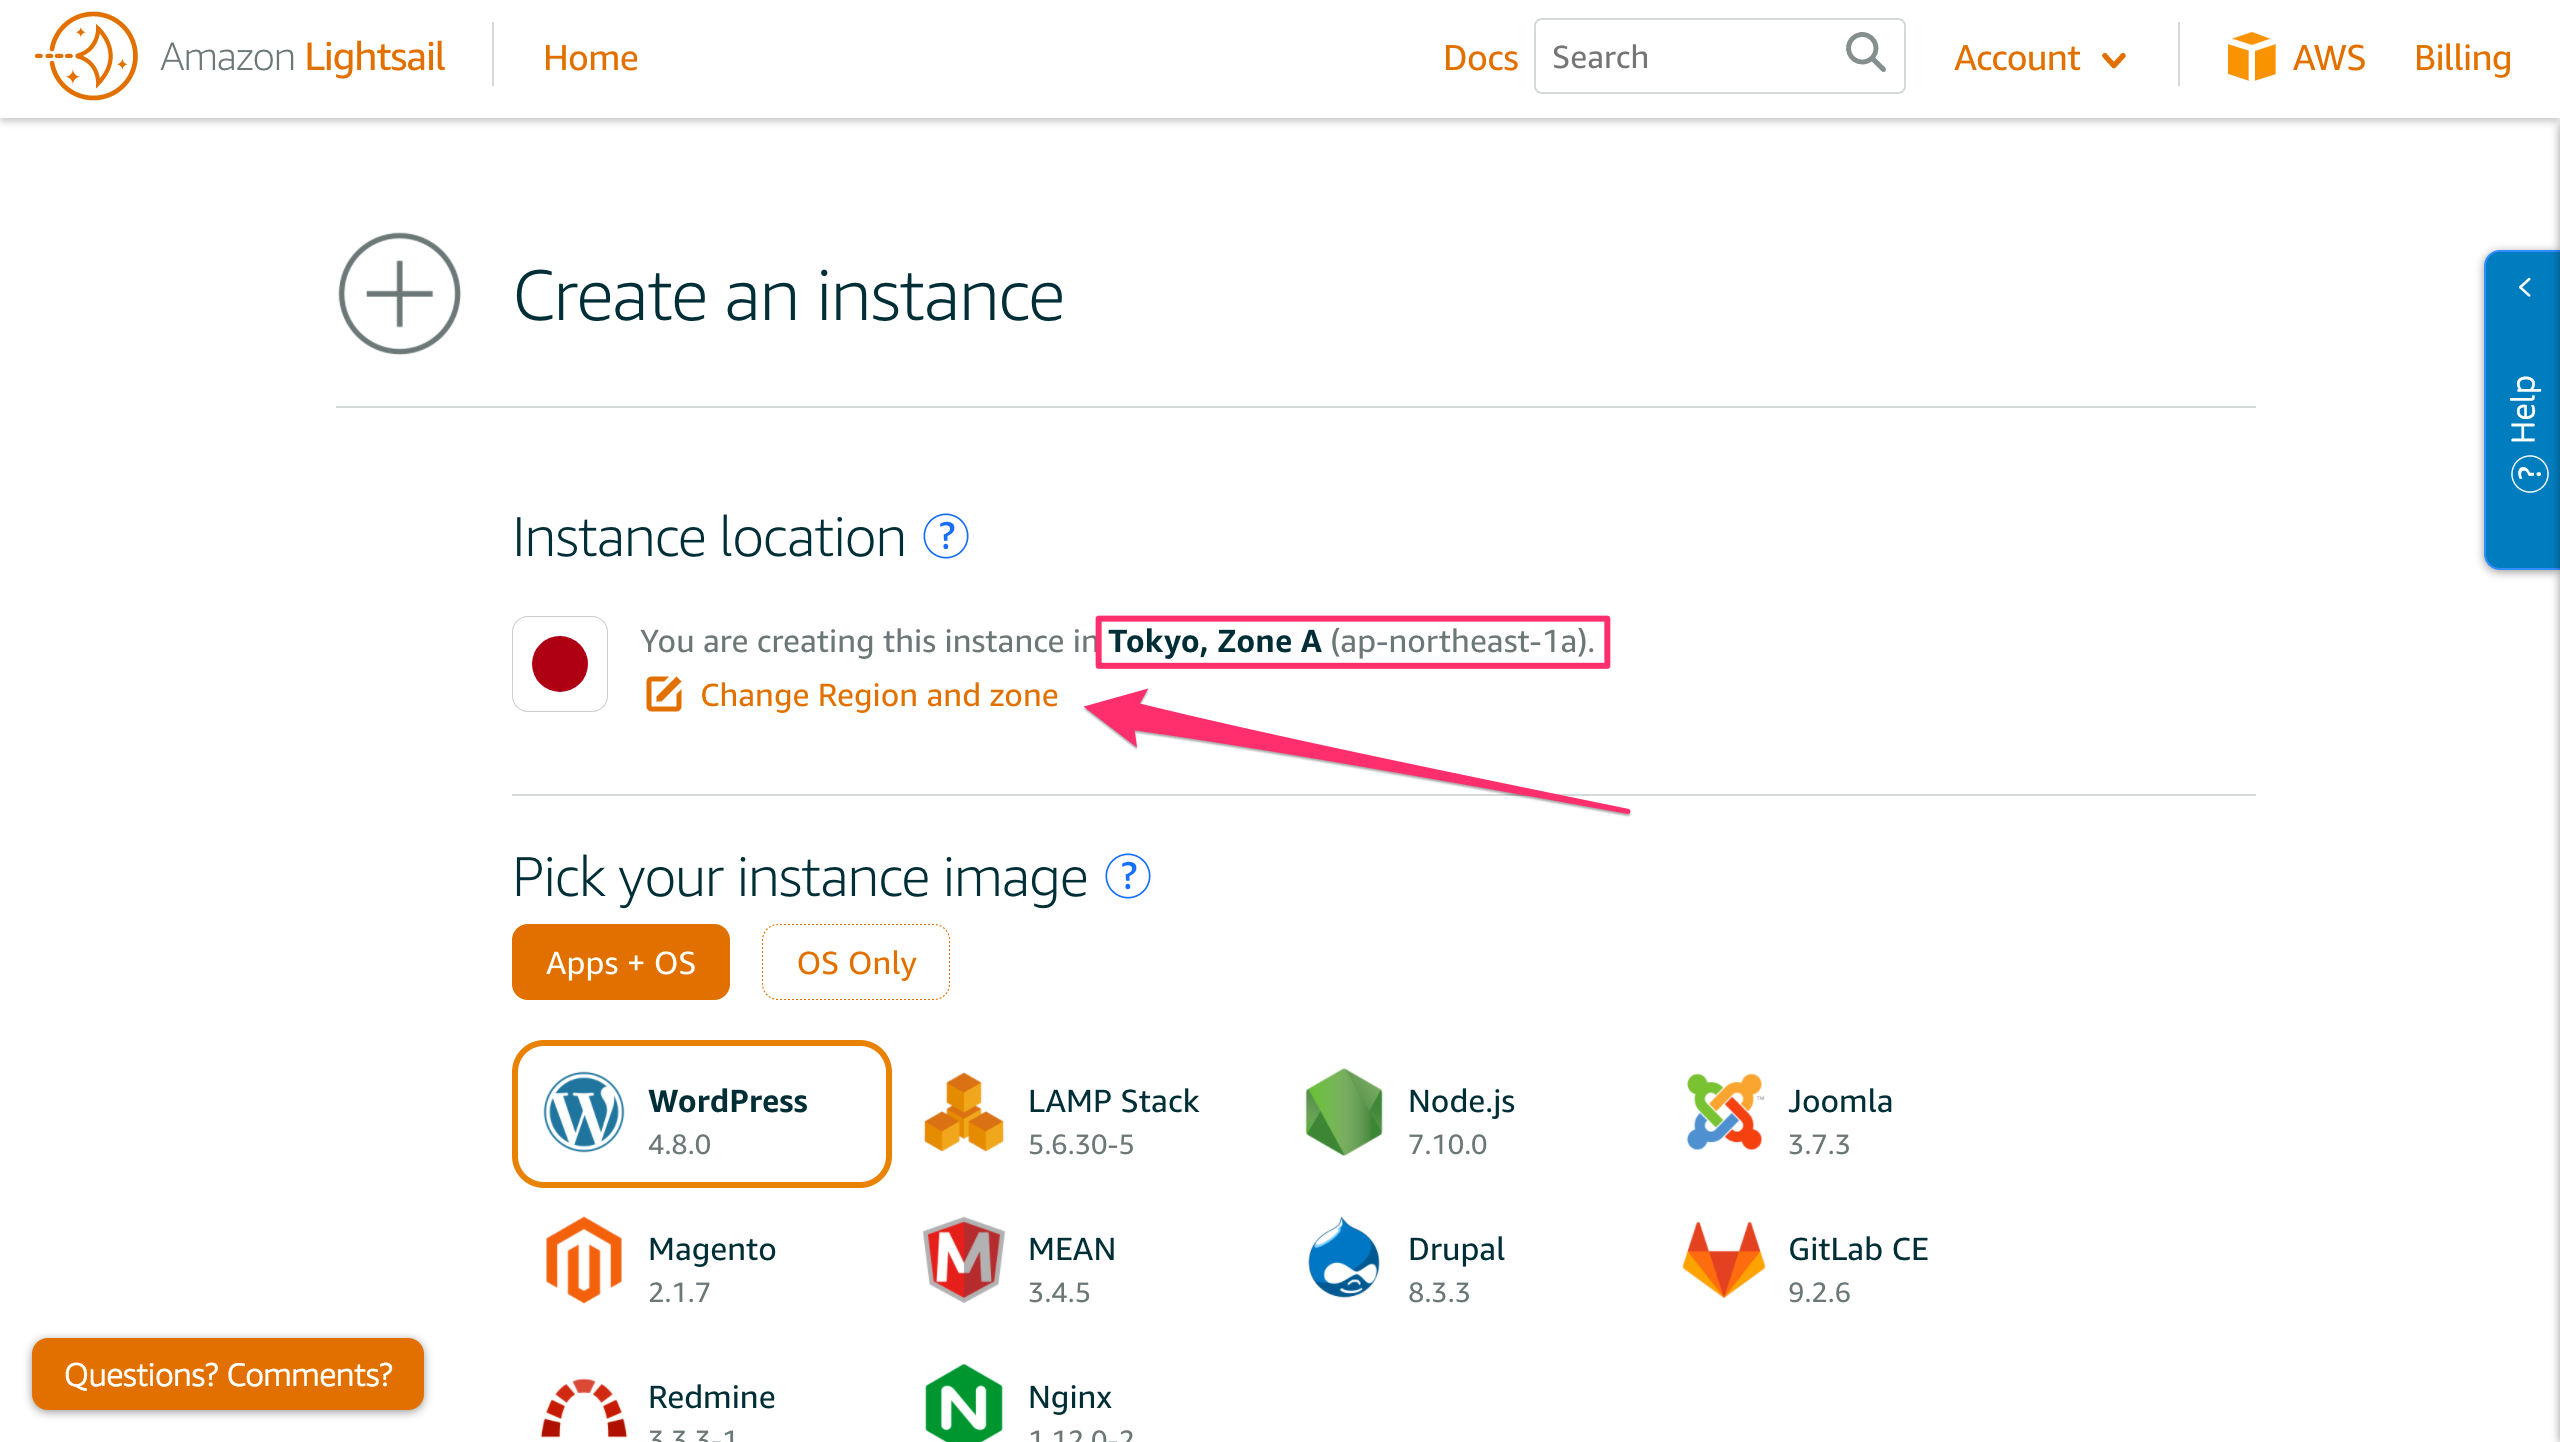Click the MEAN shield icon
The image size is (2560, 1442).
[x=963, y=1260]
